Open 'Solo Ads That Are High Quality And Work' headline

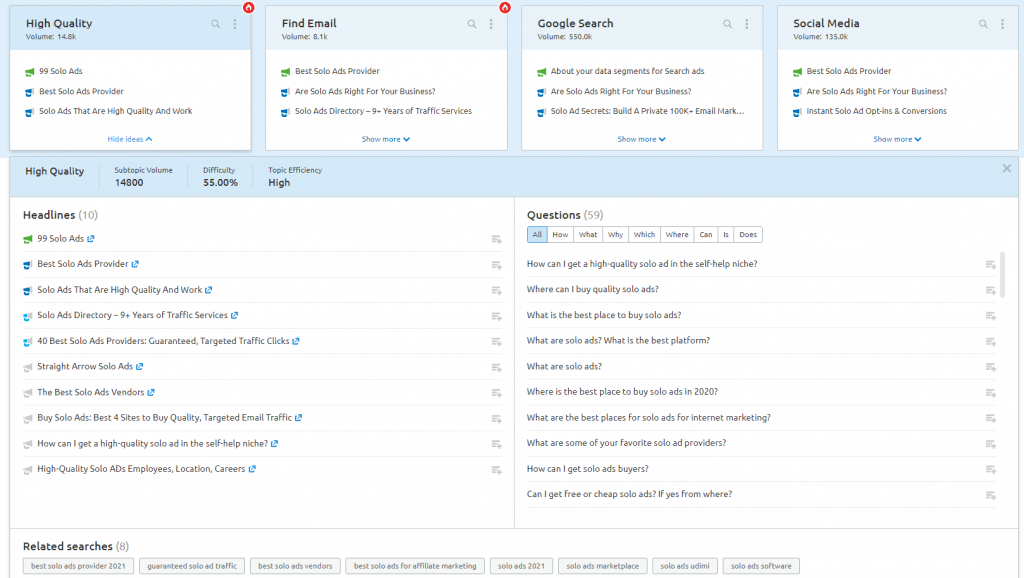(x=120, y=290)
